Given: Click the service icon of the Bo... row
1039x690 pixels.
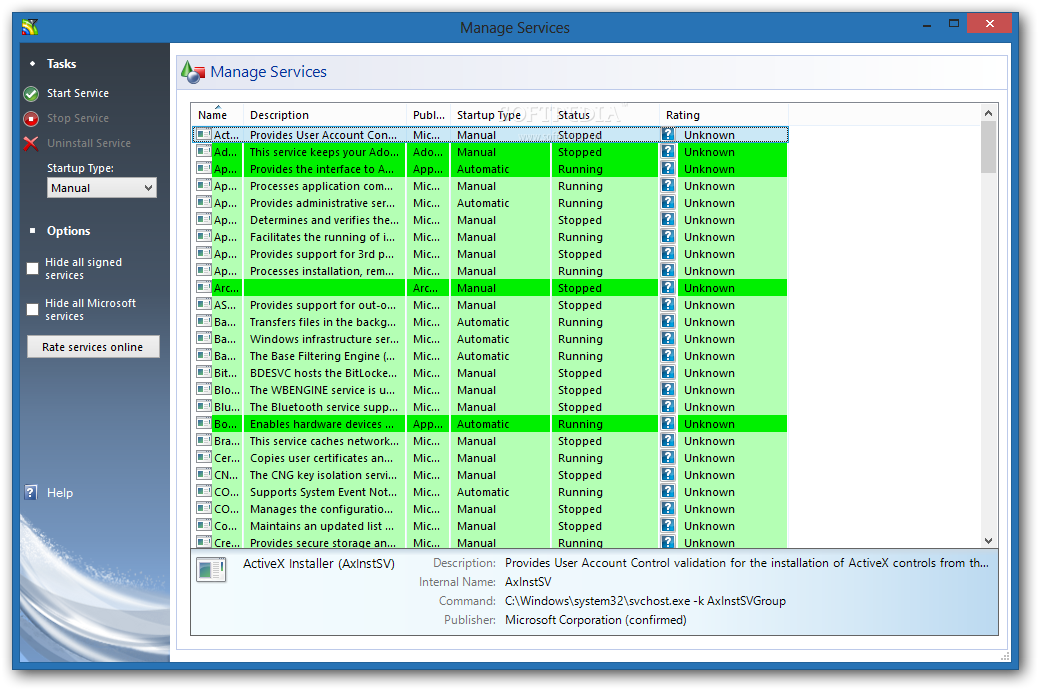Looking at the screenshot, I should point(204,424).
